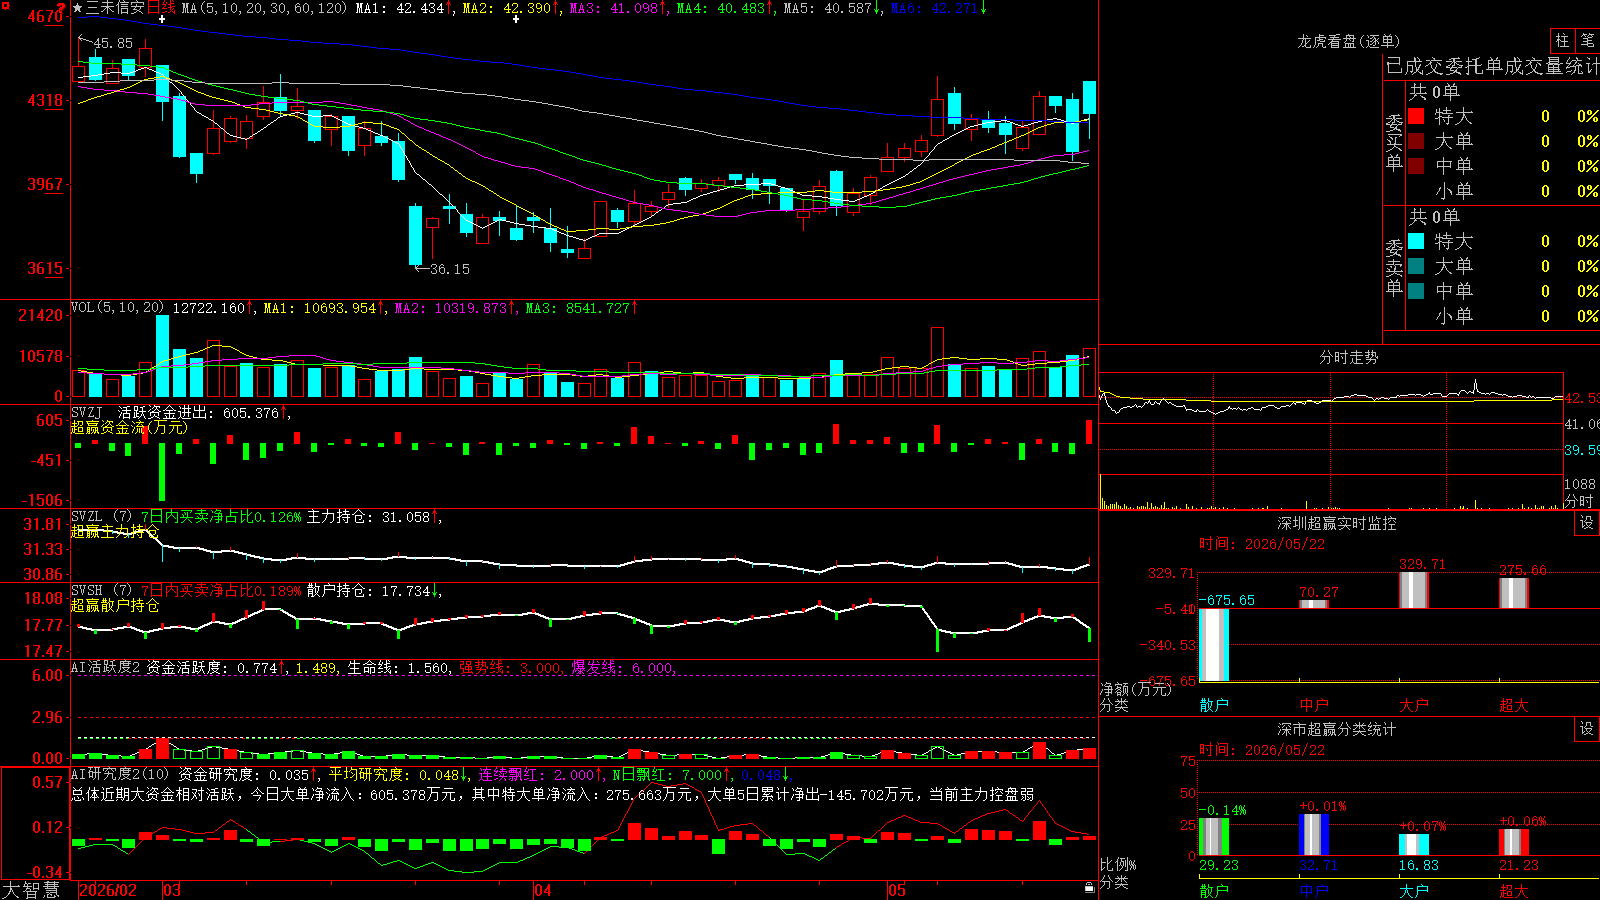Change the 日线 period label
Image resolution: width=1600 pixels, height=900 pixels.
[x=161, y=8]
